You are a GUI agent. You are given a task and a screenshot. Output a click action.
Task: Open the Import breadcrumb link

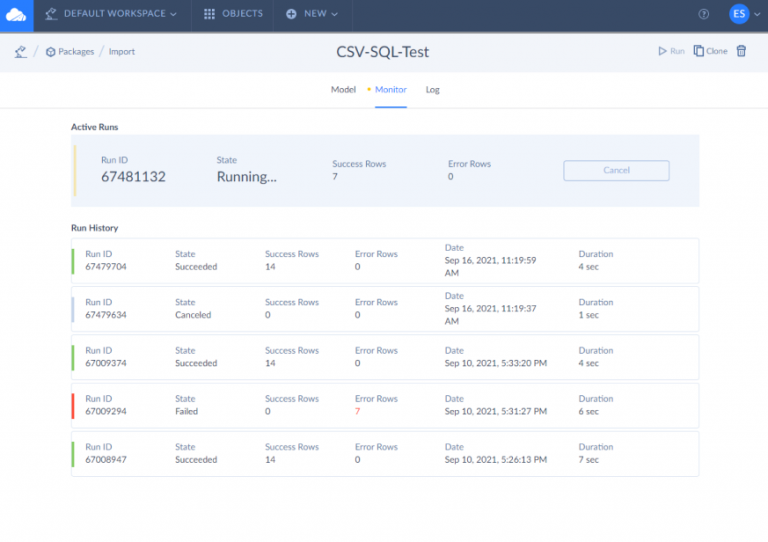coord(122,51)
